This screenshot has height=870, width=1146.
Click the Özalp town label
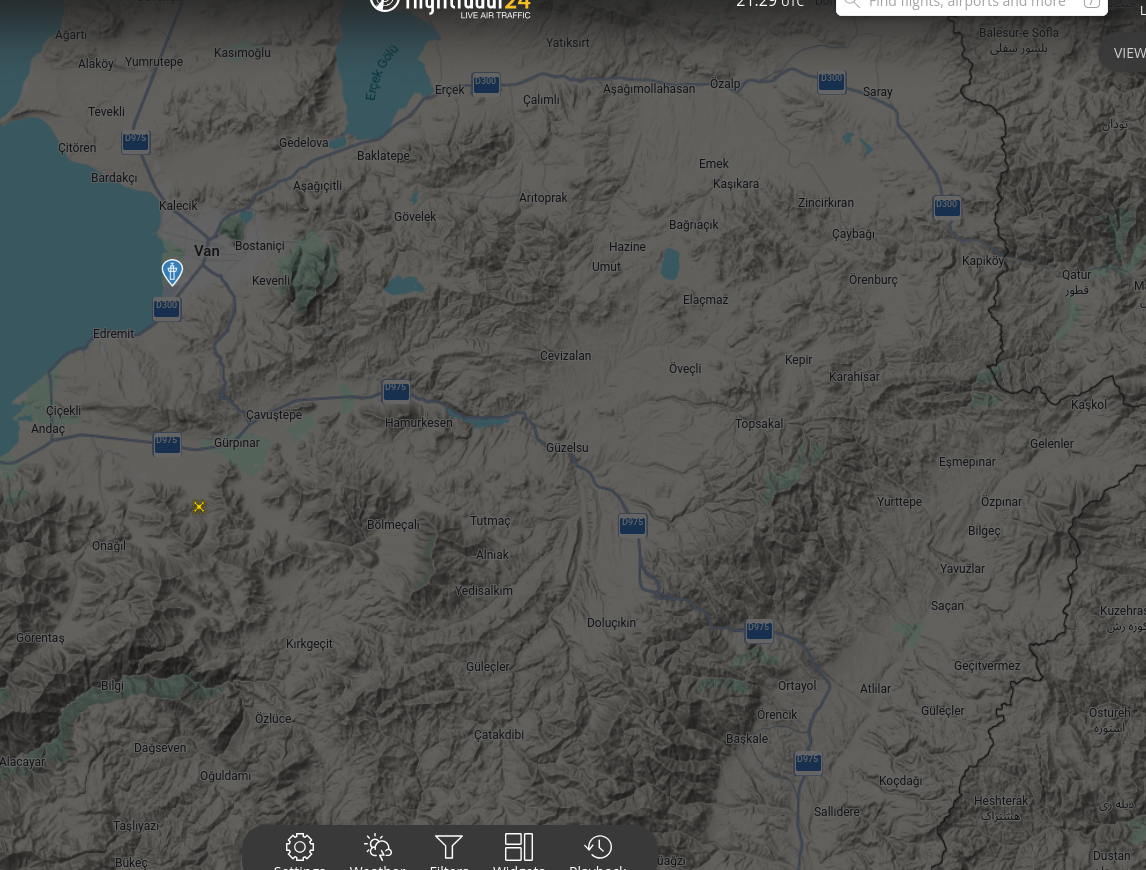[725, 83]
